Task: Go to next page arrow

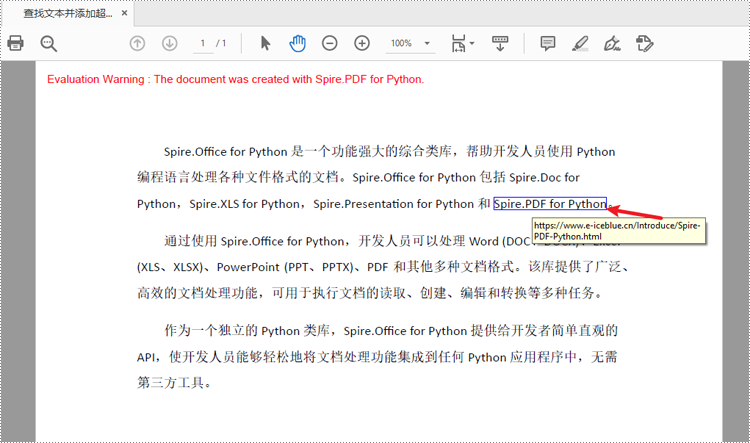Action: [x=169, y=44]
